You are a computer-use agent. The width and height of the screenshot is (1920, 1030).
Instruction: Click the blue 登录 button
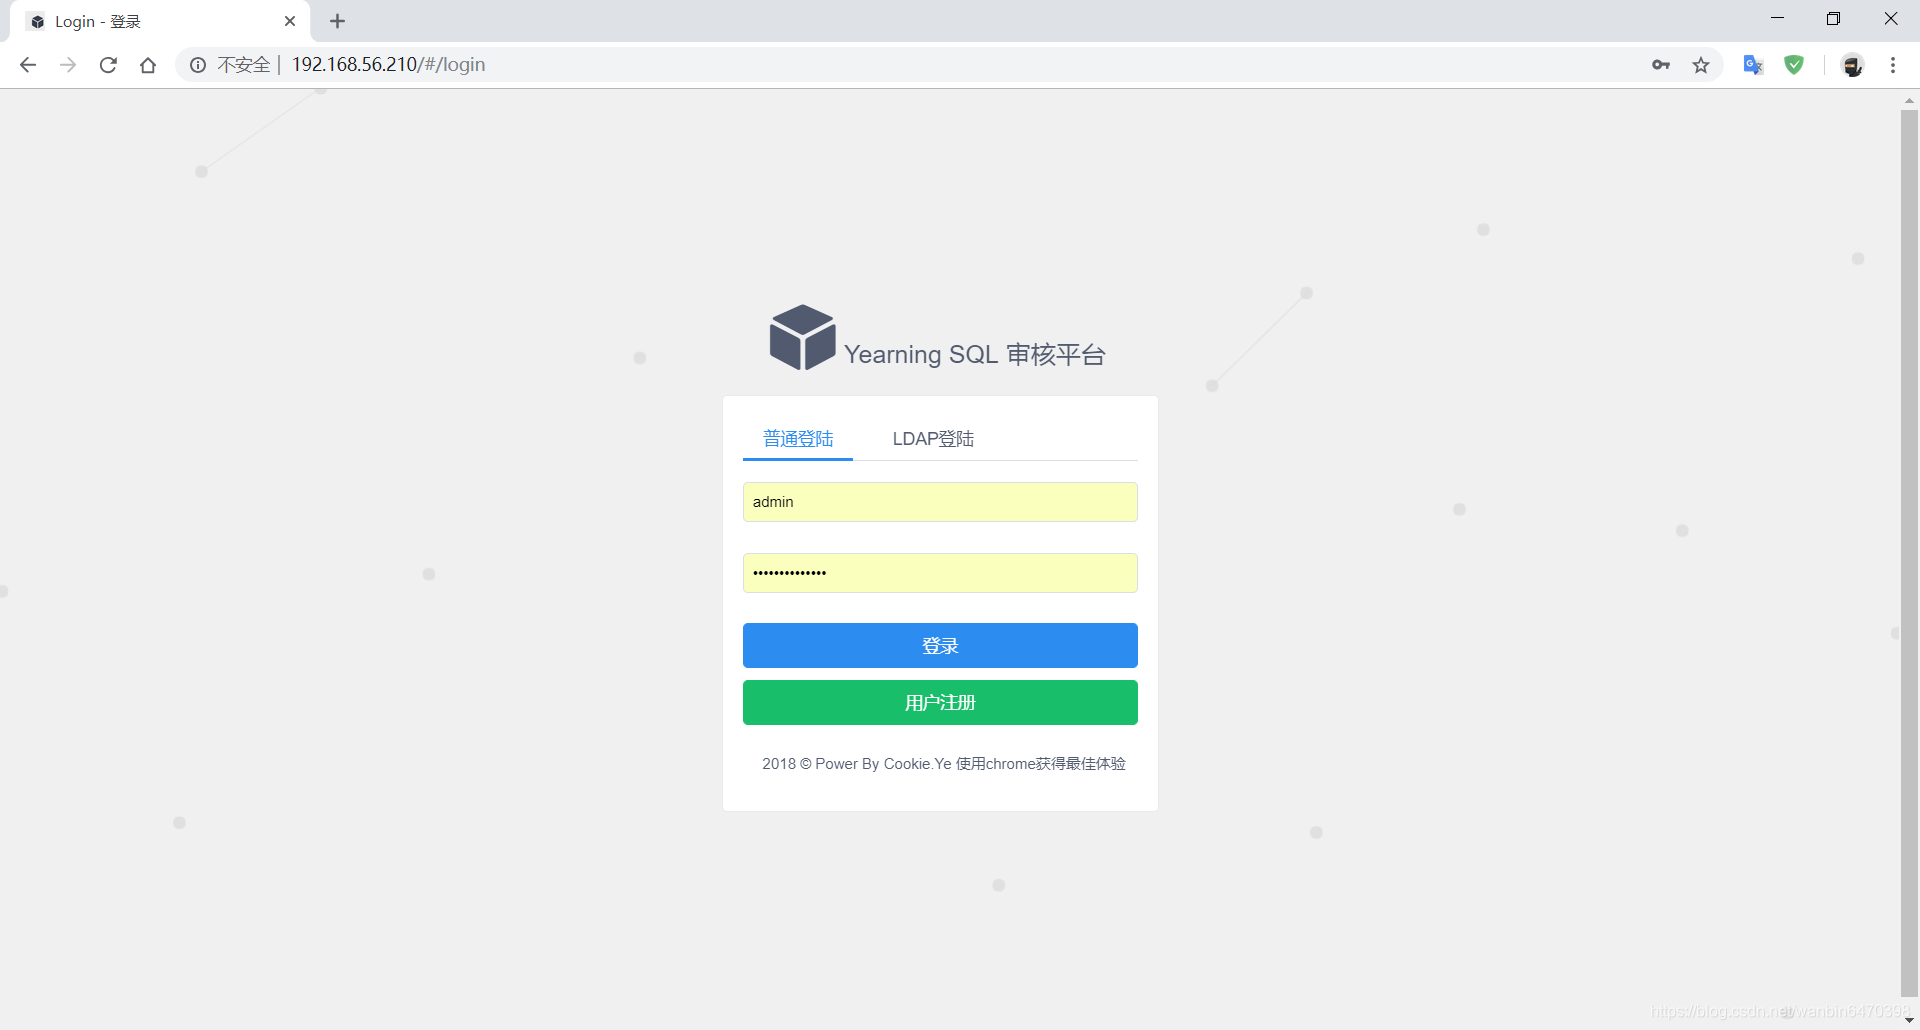[x=940, y=646]
